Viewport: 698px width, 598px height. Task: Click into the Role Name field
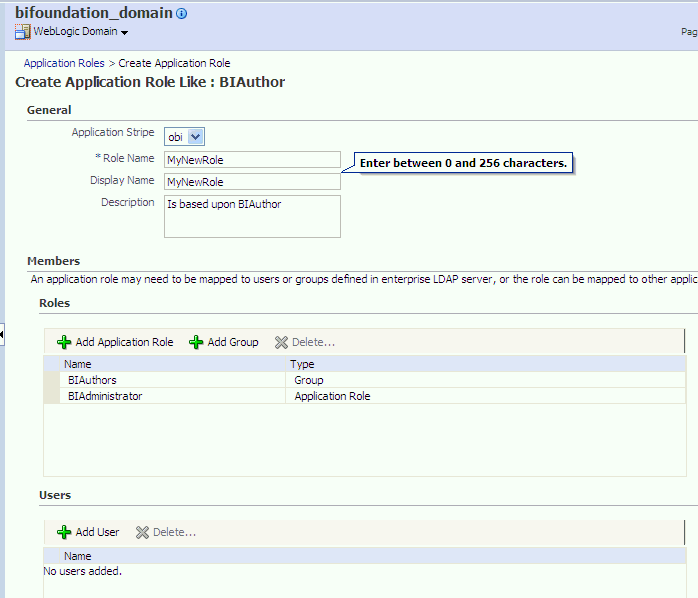pos(252,160)
